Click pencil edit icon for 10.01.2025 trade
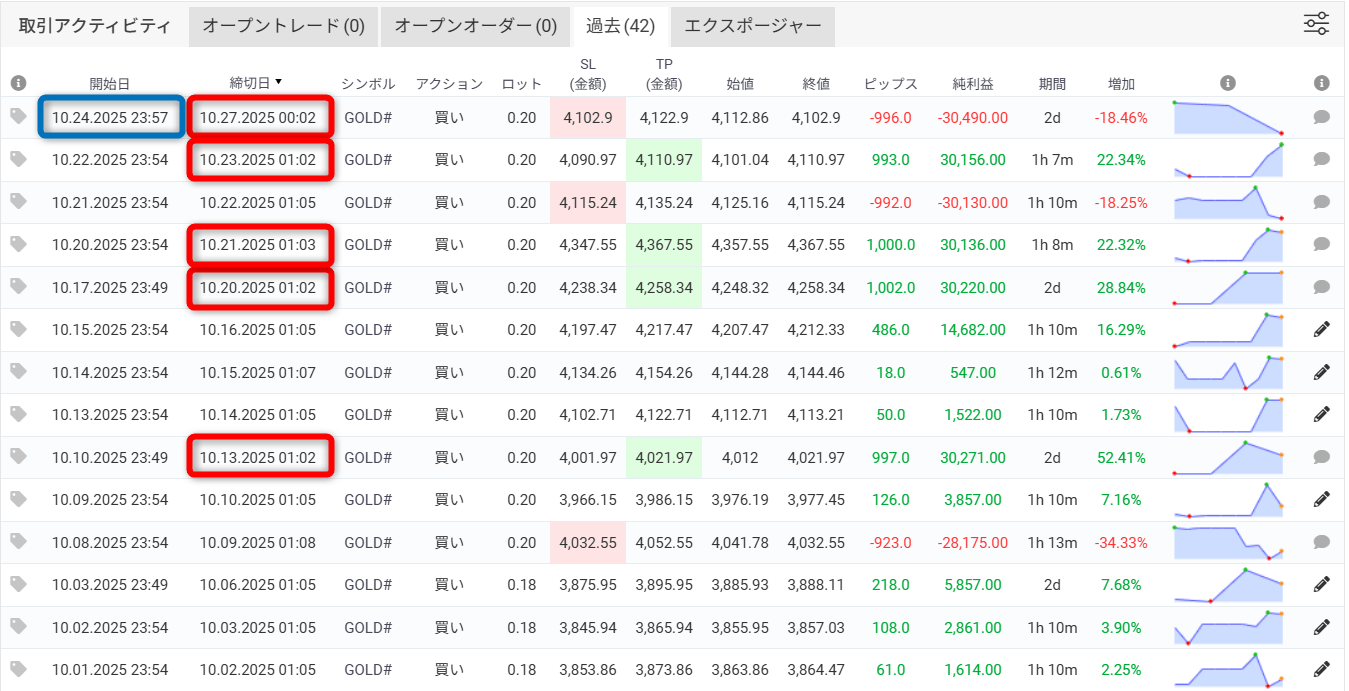This screenshot has height=691, width=1349. pyautogui.click(x=1321, y=669)
